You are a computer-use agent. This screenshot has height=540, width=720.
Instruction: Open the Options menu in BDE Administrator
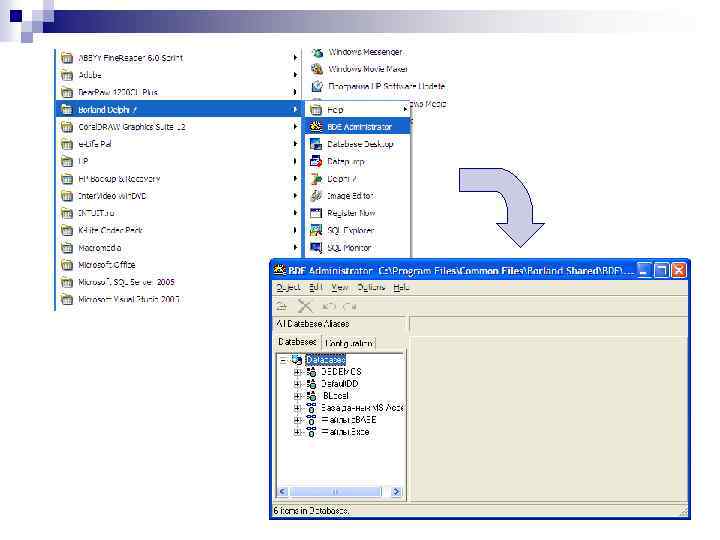[x=371, y=287]
